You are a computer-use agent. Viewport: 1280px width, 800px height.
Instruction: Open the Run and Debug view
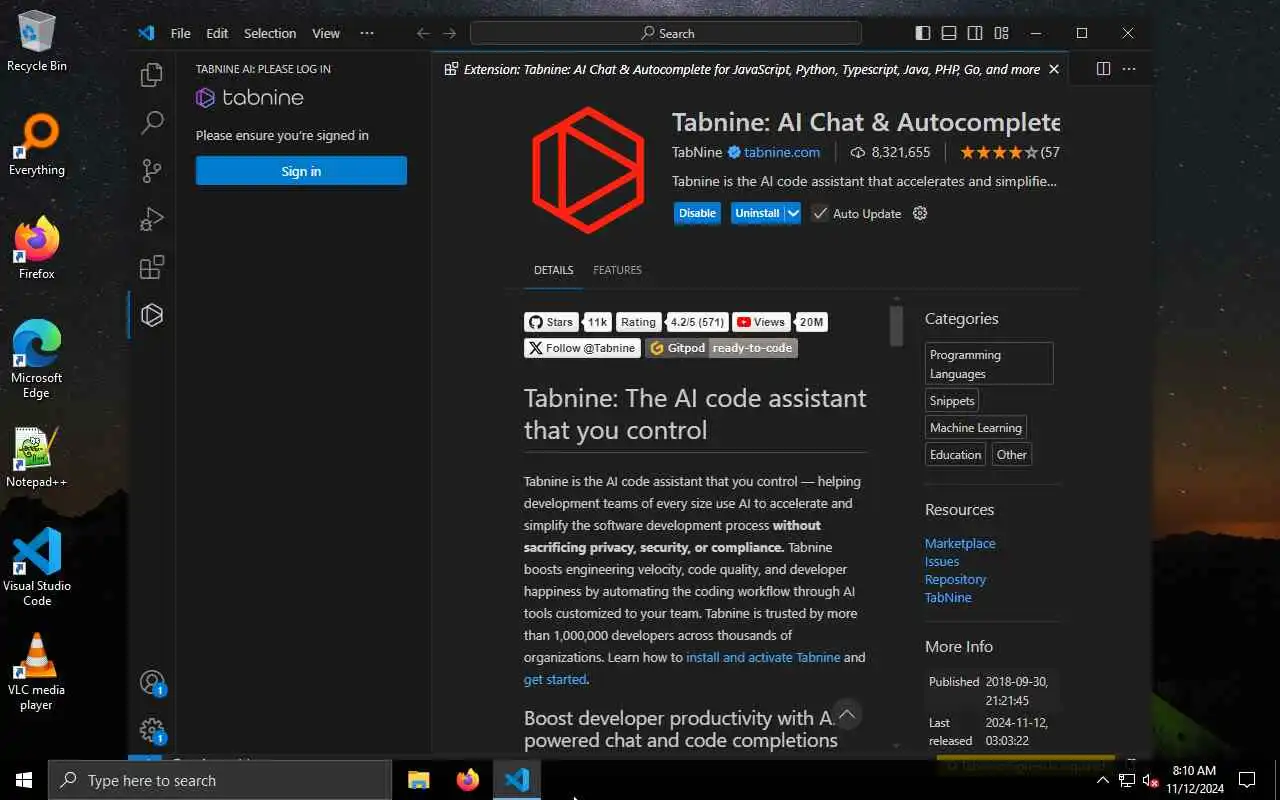152,219
